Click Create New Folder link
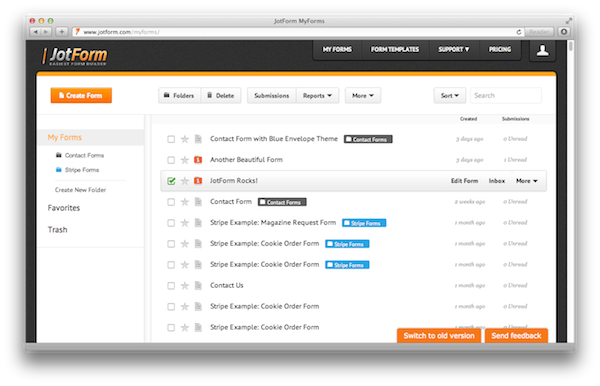The image size is (600, 386). pos(80,190)
